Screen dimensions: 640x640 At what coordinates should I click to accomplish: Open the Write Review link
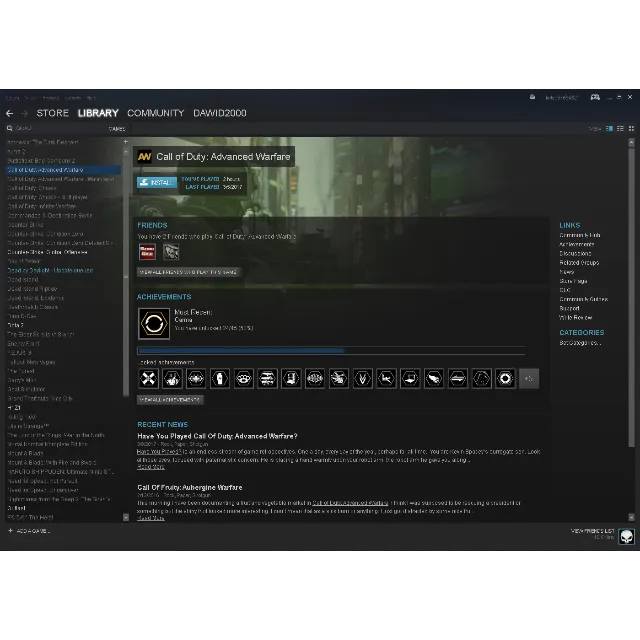click(x=576, y=318)
